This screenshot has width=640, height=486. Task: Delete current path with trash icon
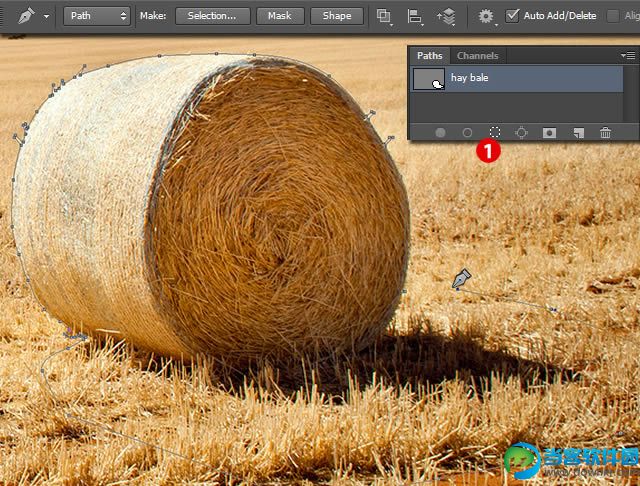[605, 132]
